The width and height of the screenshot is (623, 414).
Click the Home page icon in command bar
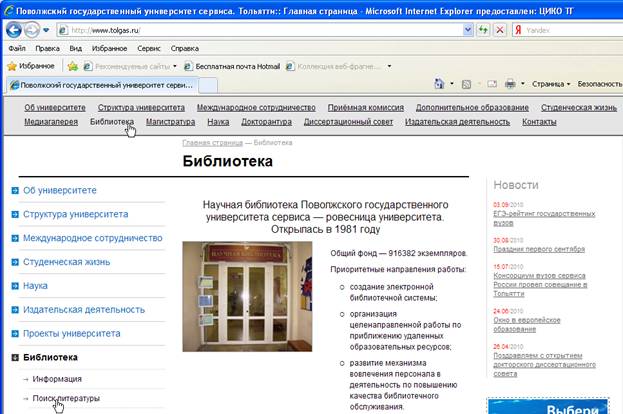pyautogui.click(x=439, y=84)
